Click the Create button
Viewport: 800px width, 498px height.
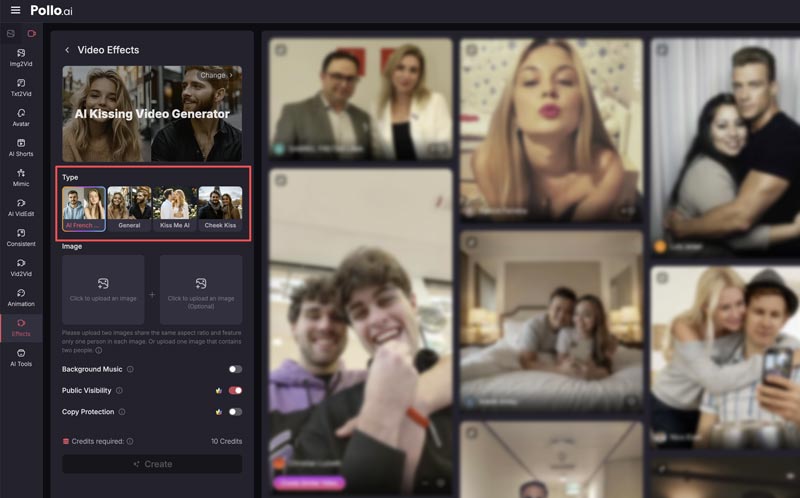[152, 464]
